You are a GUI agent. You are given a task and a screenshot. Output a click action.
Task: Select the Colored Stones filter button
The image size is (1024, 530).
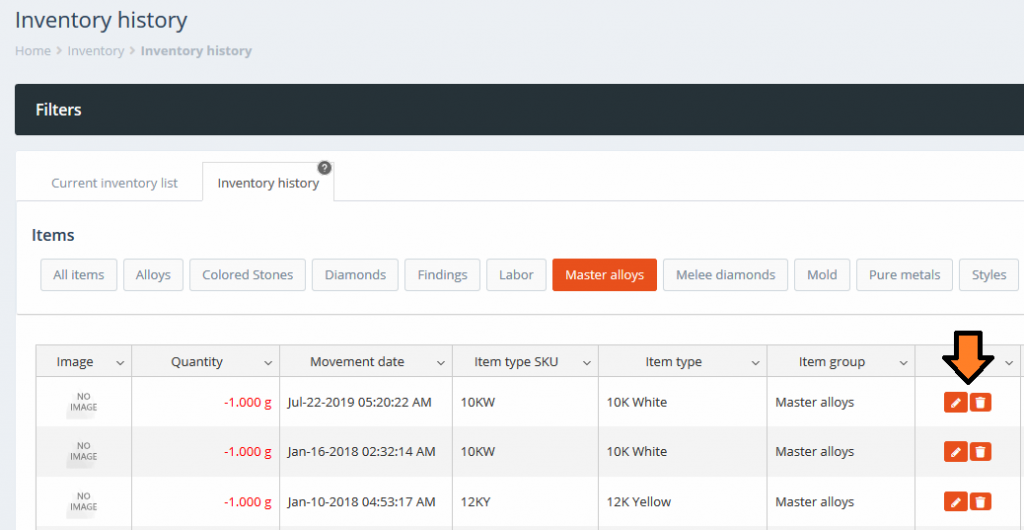click(x=247, y=275)
